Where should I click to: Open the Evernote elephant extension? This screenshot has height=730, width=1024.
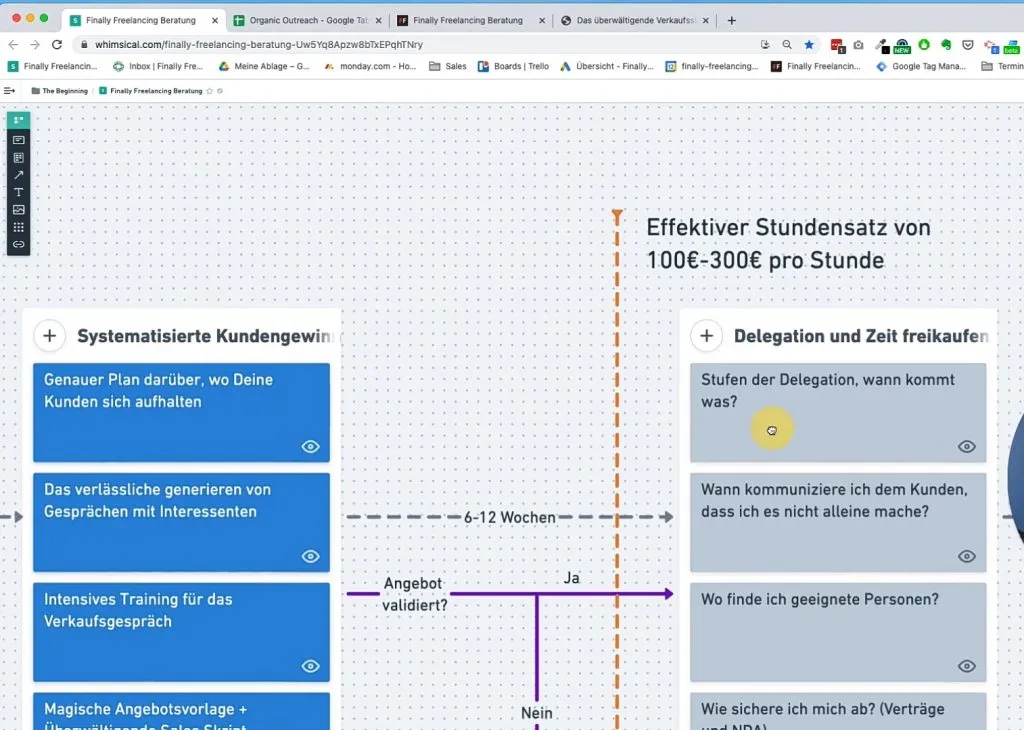[x=946, y=44]
